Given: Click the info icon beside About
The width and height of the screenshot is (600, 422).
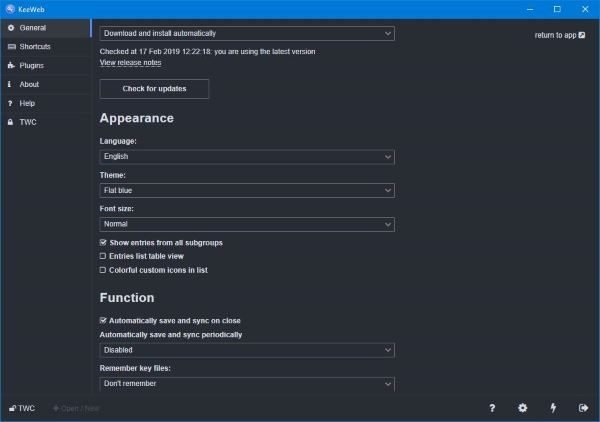Looking at the screenshot, I should click(10, 84).
